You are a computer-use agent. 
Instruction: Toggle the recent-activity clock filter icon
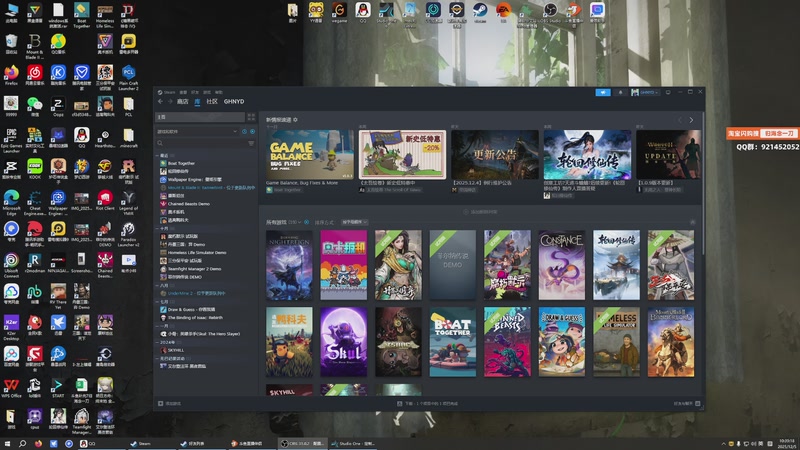[244, 132]
